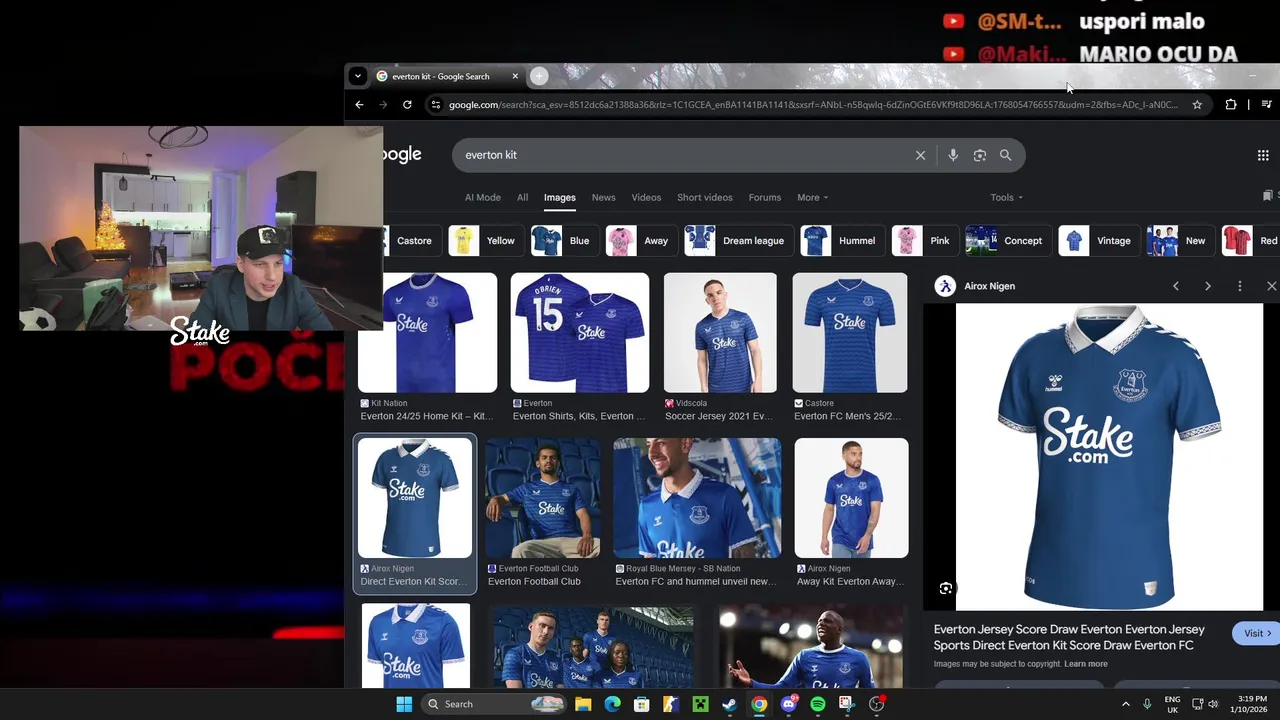This screenshot has height=720, width=1280.
Task: Open Everton Jersey Score Draw title link
Action: 1069,637
